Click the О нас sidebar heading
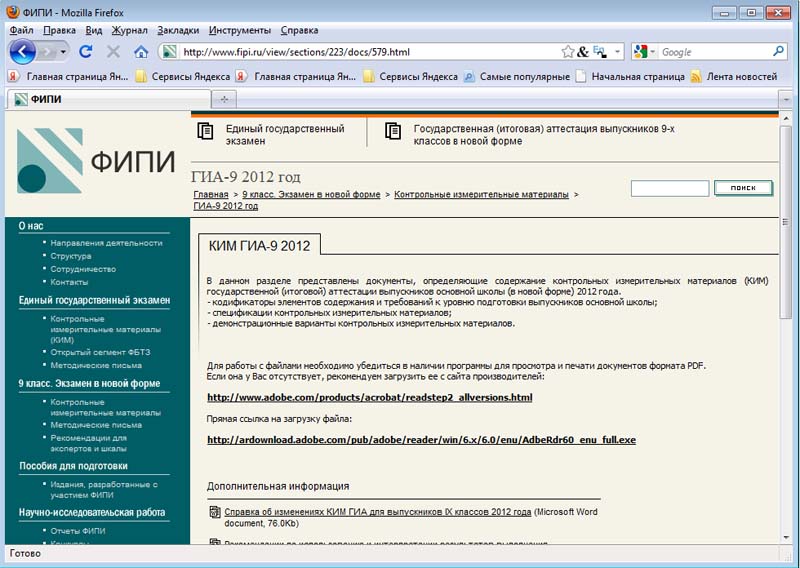Screen dimensions: 800x568 click(x=31, y=226)
